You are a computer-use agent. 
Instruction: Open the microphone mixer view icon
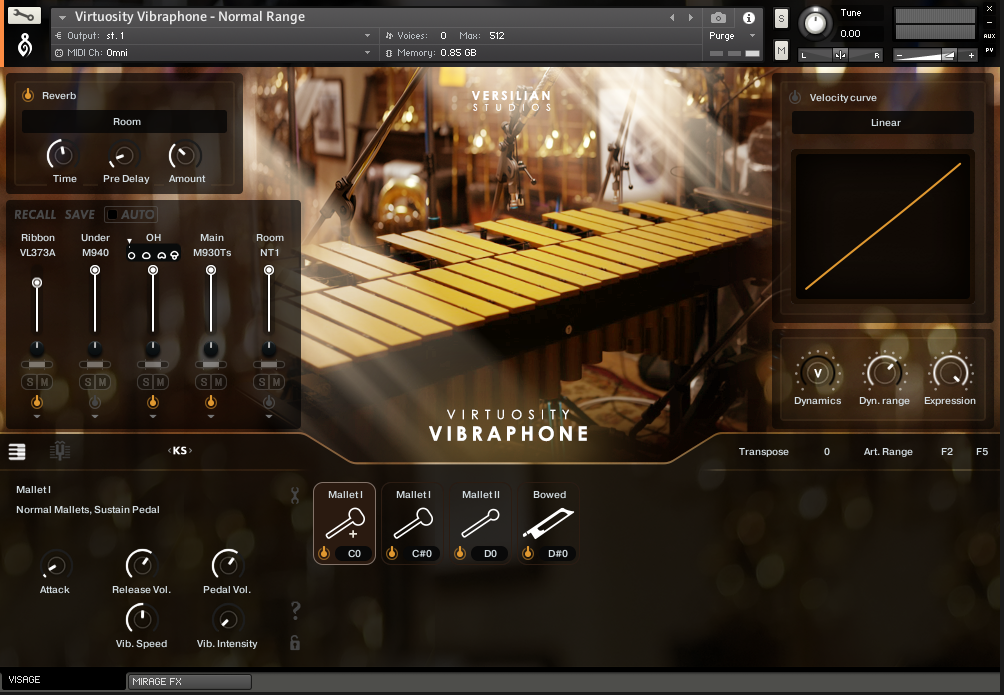tap(60, 452)
